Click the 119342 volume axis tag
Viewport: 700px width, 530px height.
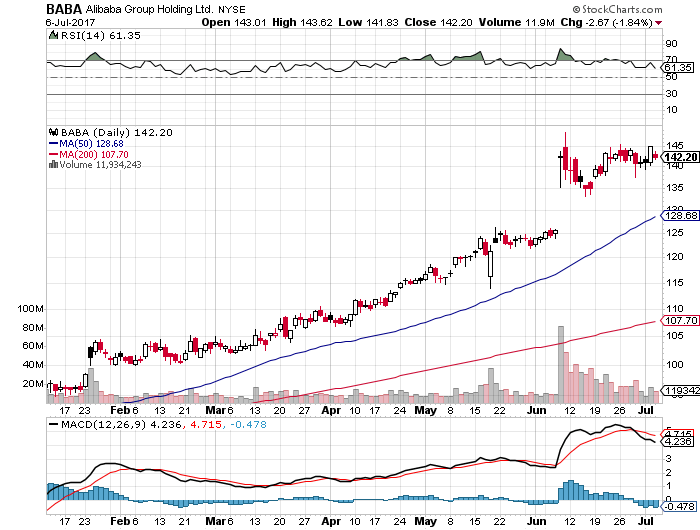pos(681,390)
